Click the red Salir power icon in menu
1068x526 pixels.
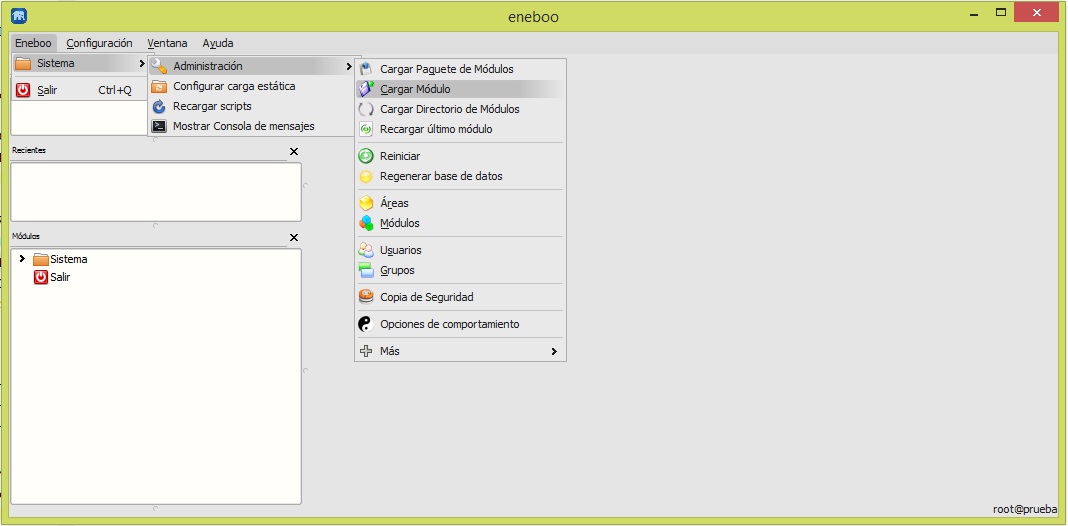tap(24, 90)
